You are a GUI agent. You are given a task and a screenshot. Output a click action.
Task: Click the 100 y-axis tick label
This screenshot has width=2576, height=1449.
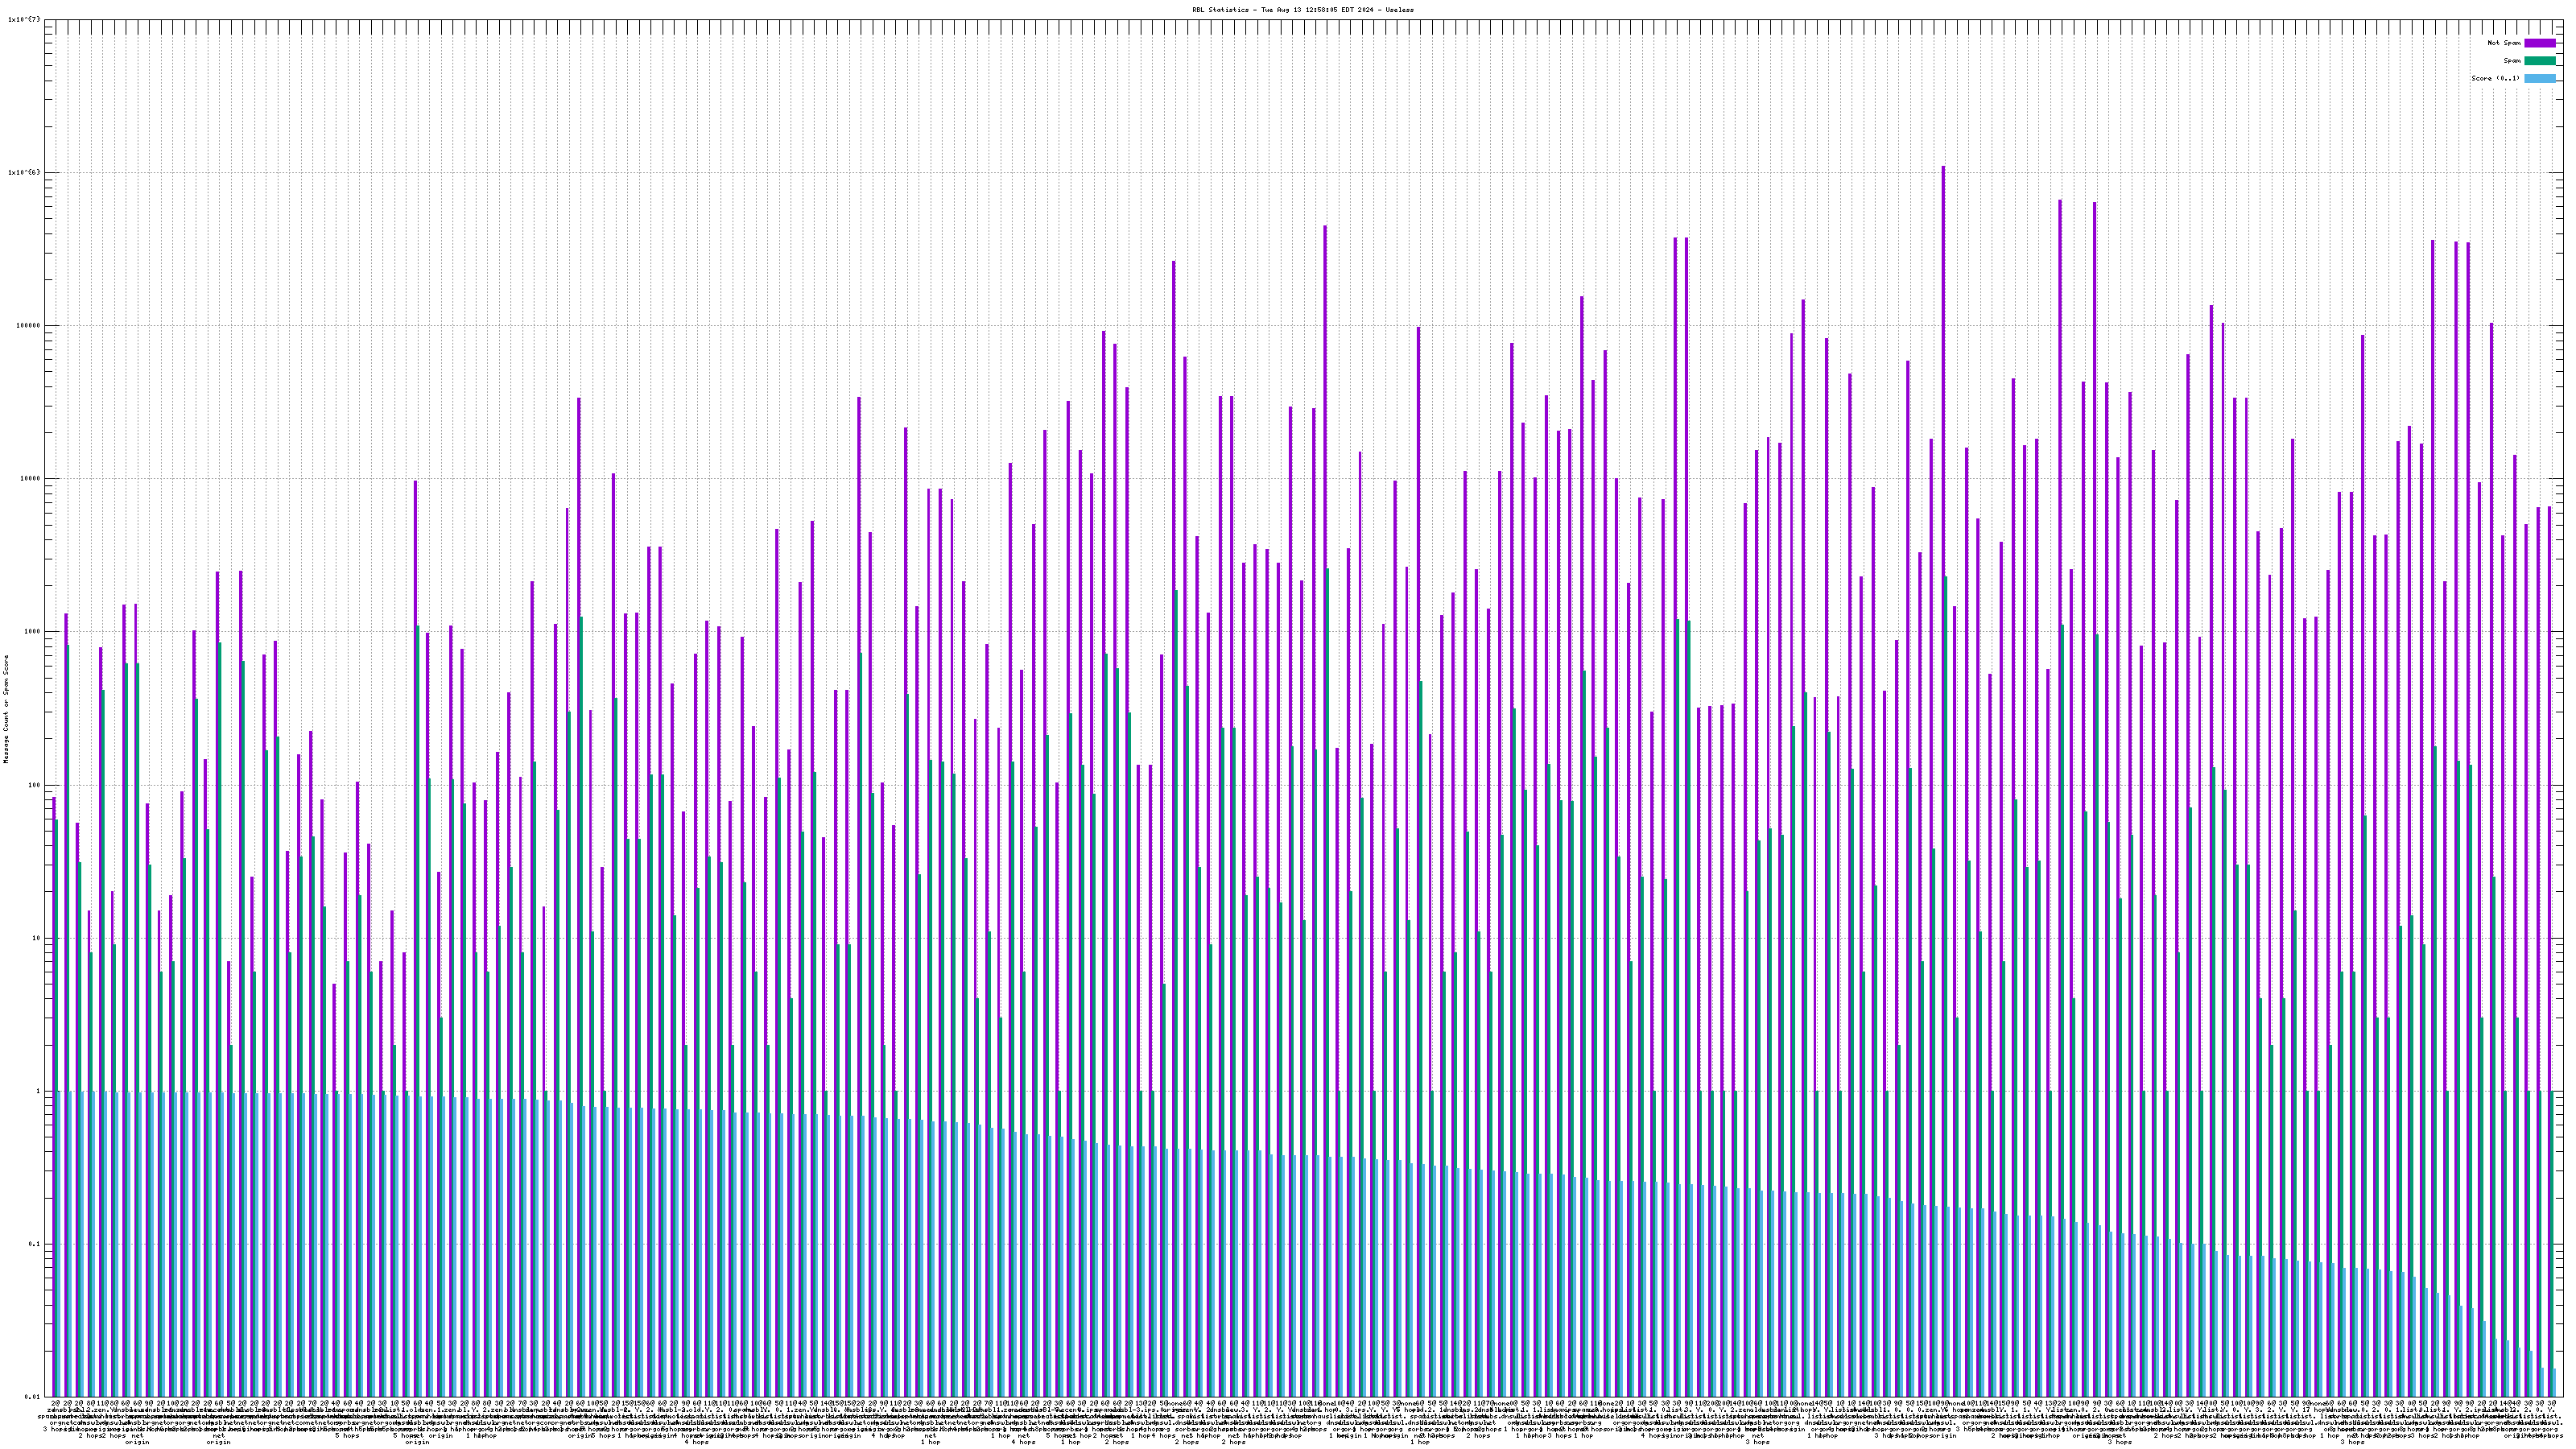[34, 785]
